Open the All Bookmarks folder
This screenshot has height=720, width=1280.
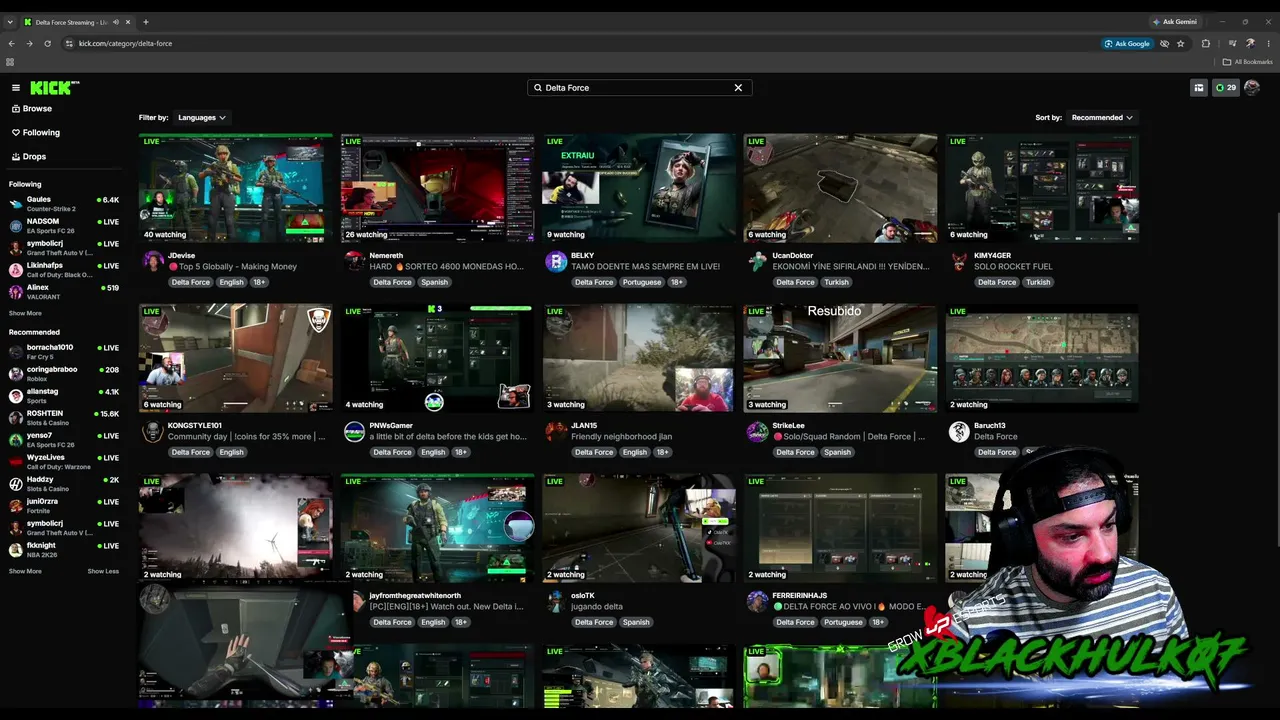coord(1248,62)
